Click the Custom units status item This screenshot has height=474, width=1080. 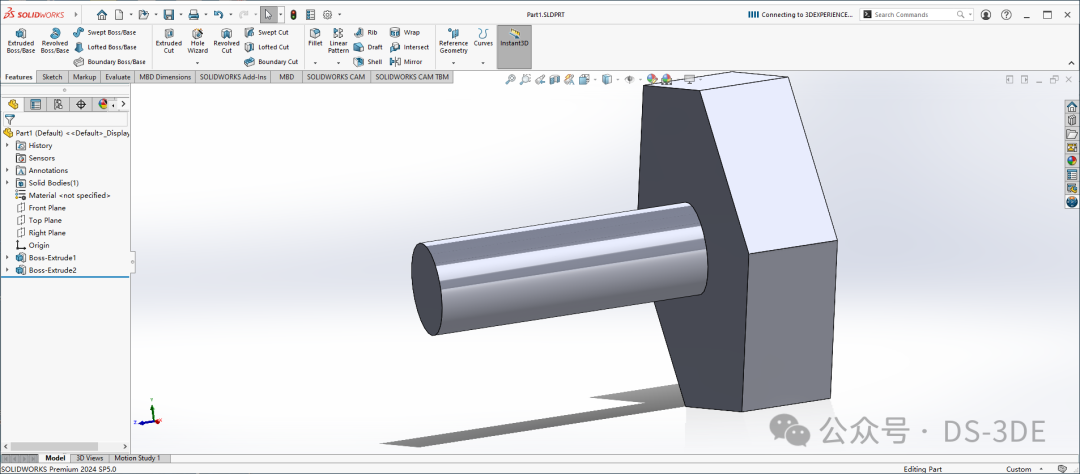pos(1019,469)
